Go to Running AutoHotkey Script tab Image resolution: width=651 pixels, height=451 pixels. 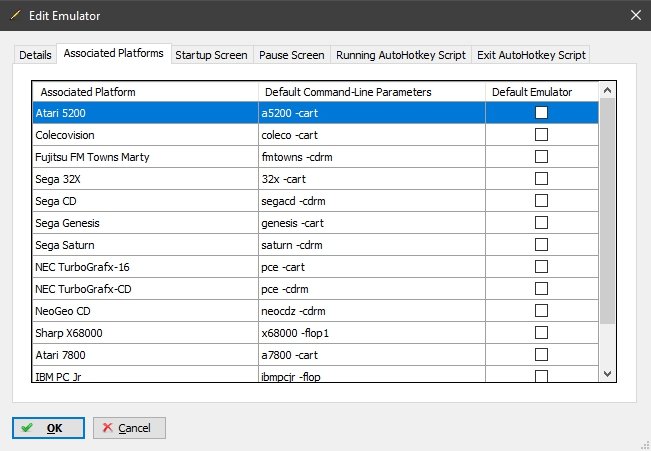[x=401, y=55]
